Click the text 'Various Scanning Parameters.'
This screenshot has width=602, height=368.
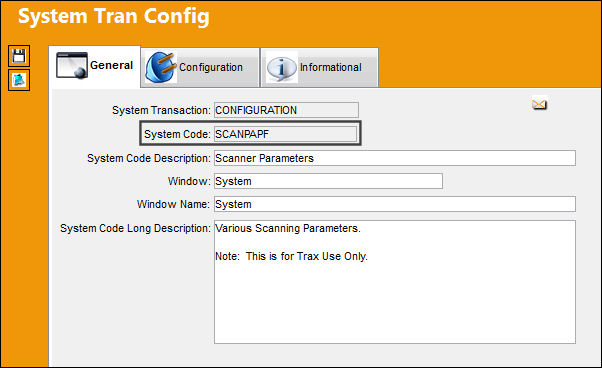click(288, 228)
